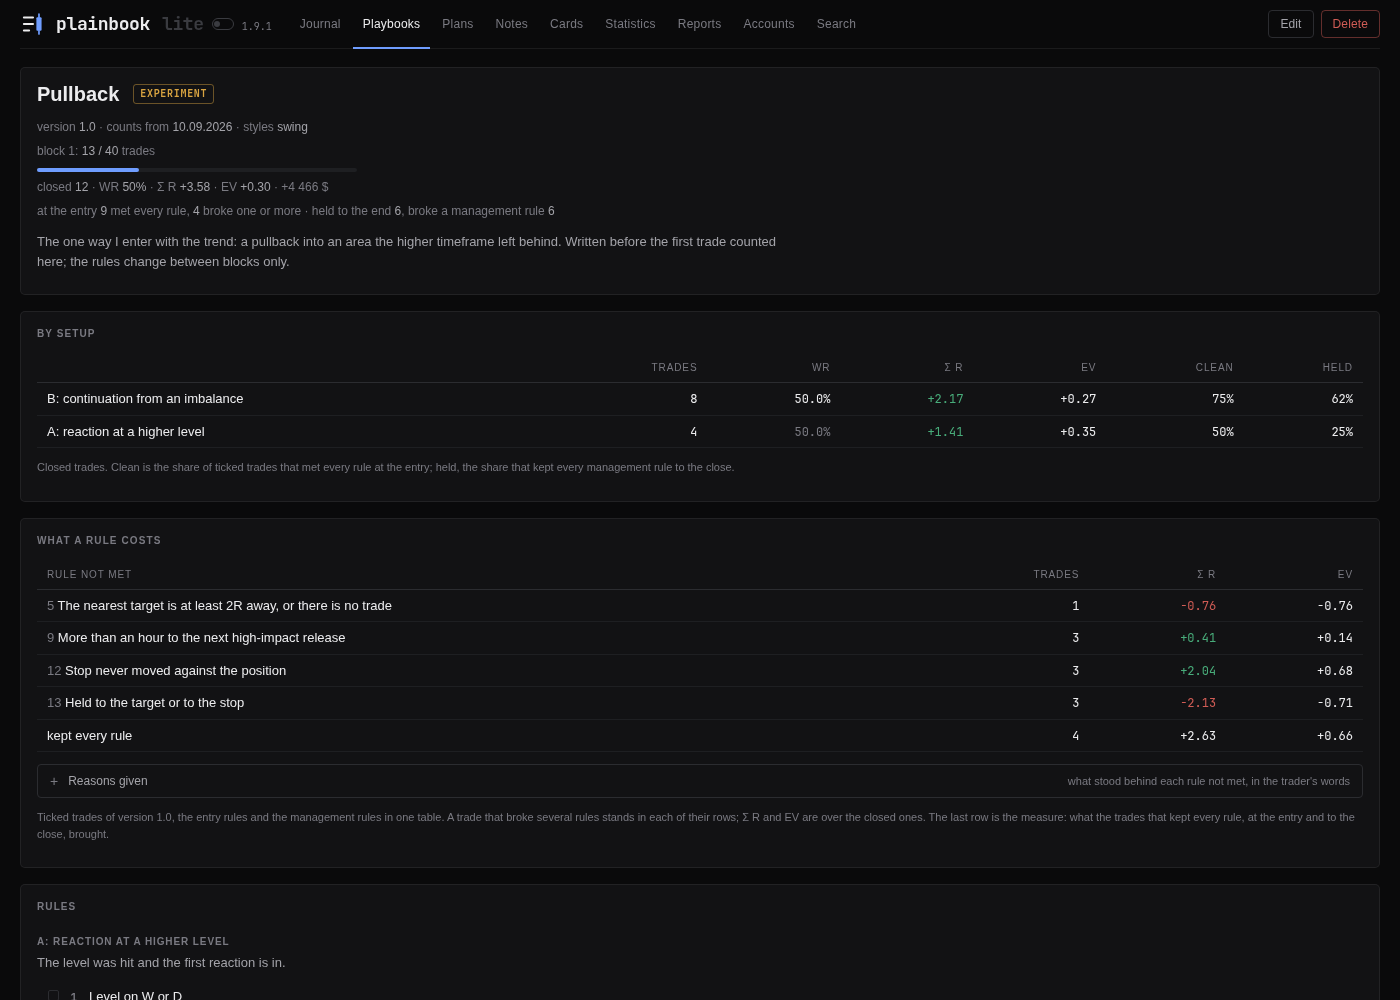Click the -0.76 EV value for rule 5
The height and width of the screenshot is (1000, 1400).
[1335, 606]
